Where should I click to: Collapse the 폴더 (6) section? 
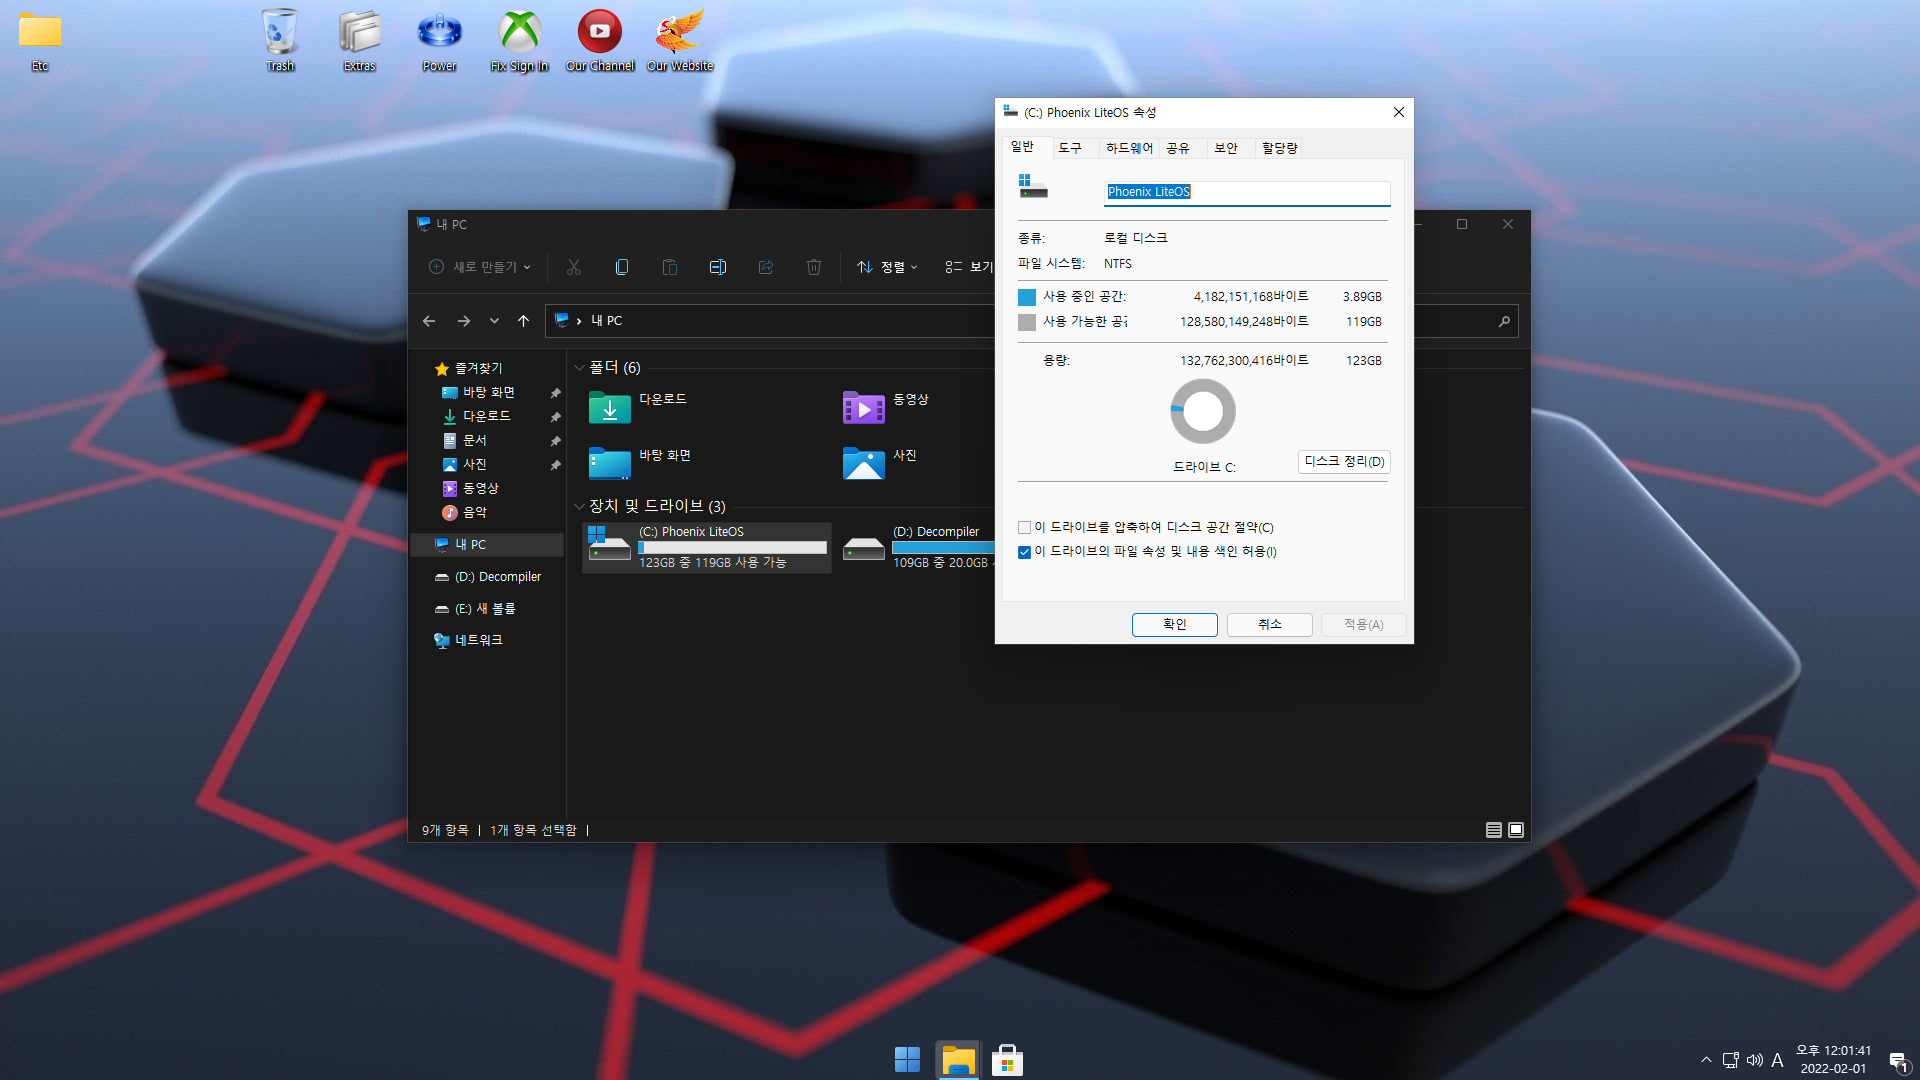coord(579,368)
